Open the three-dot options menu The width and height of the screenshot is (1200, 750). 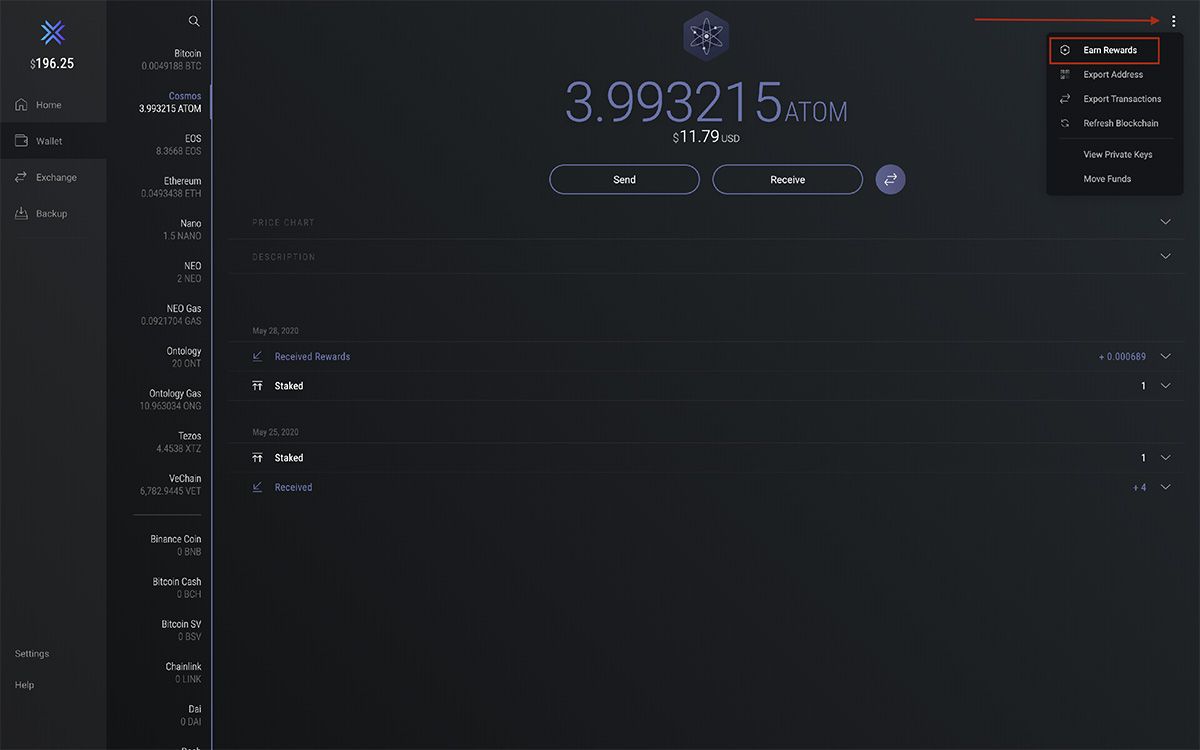click(1173, 20)
